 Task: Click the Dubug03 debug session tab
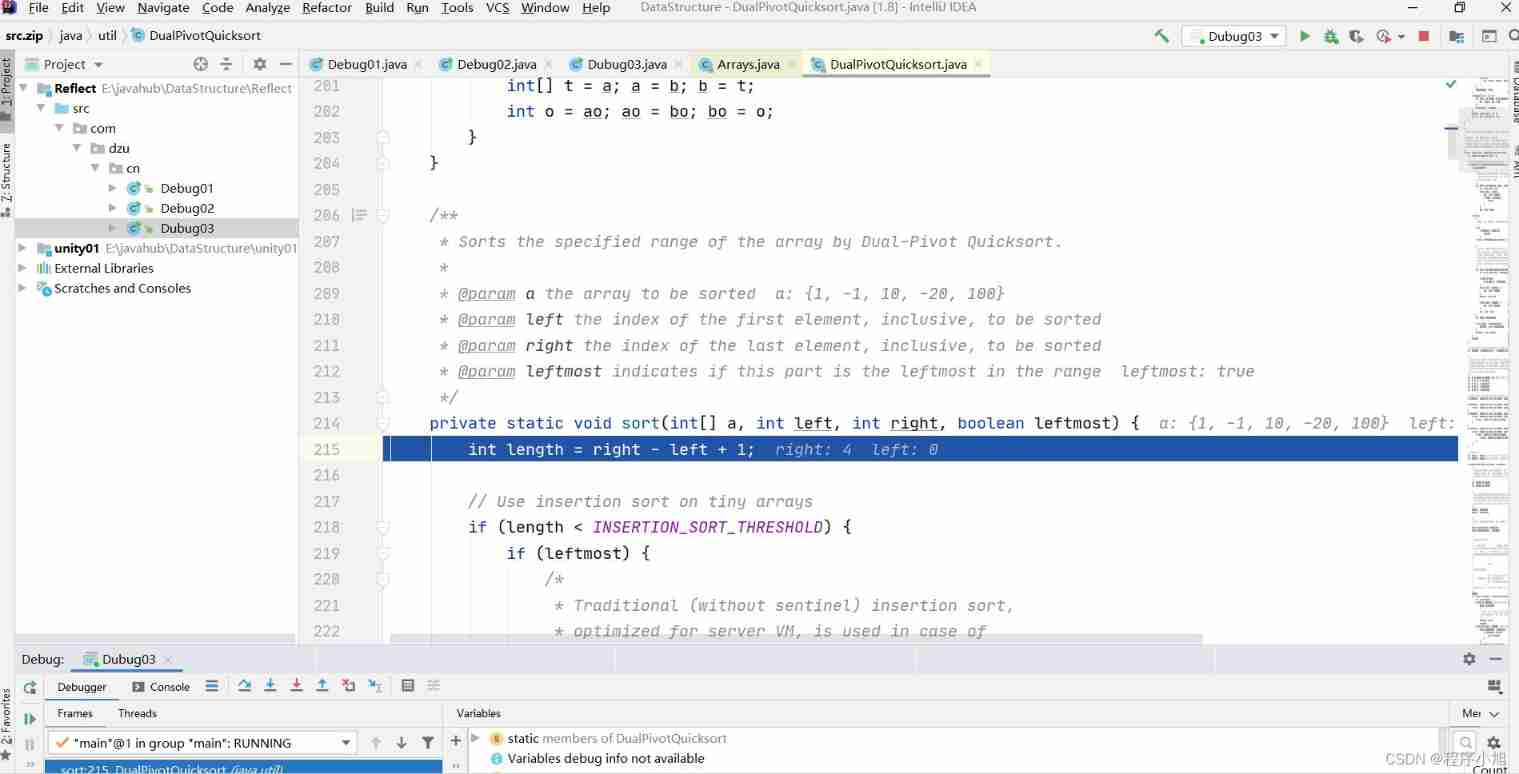[x=128, y=659]
